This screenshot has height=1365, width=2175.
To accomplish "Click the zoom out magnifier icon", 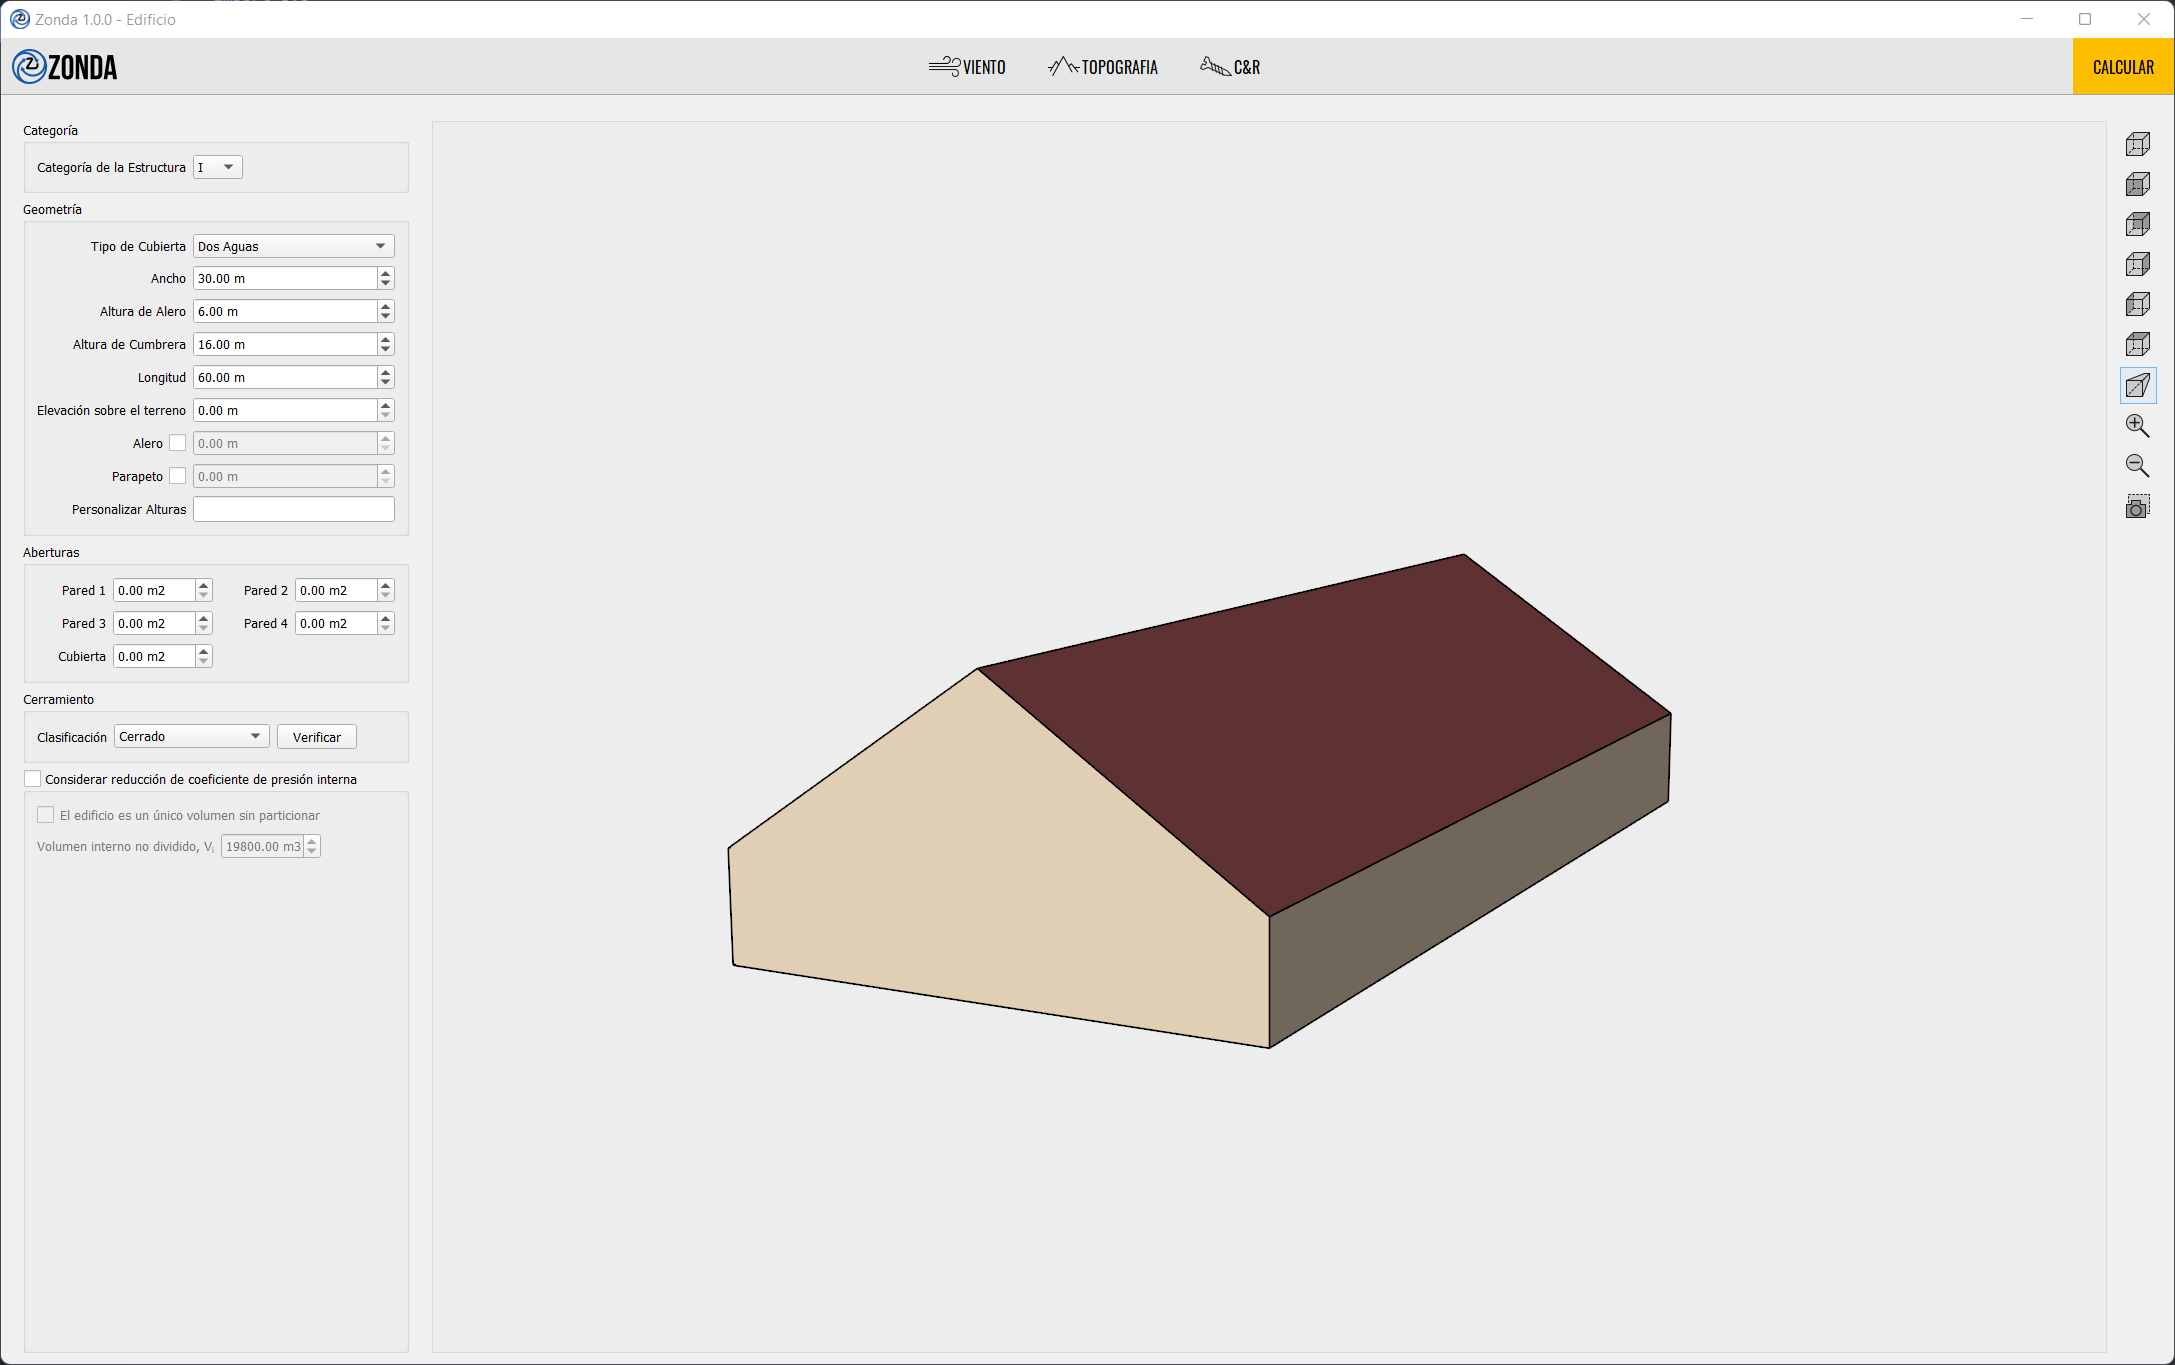I will pyautogui.click(x=2137, y=465).
